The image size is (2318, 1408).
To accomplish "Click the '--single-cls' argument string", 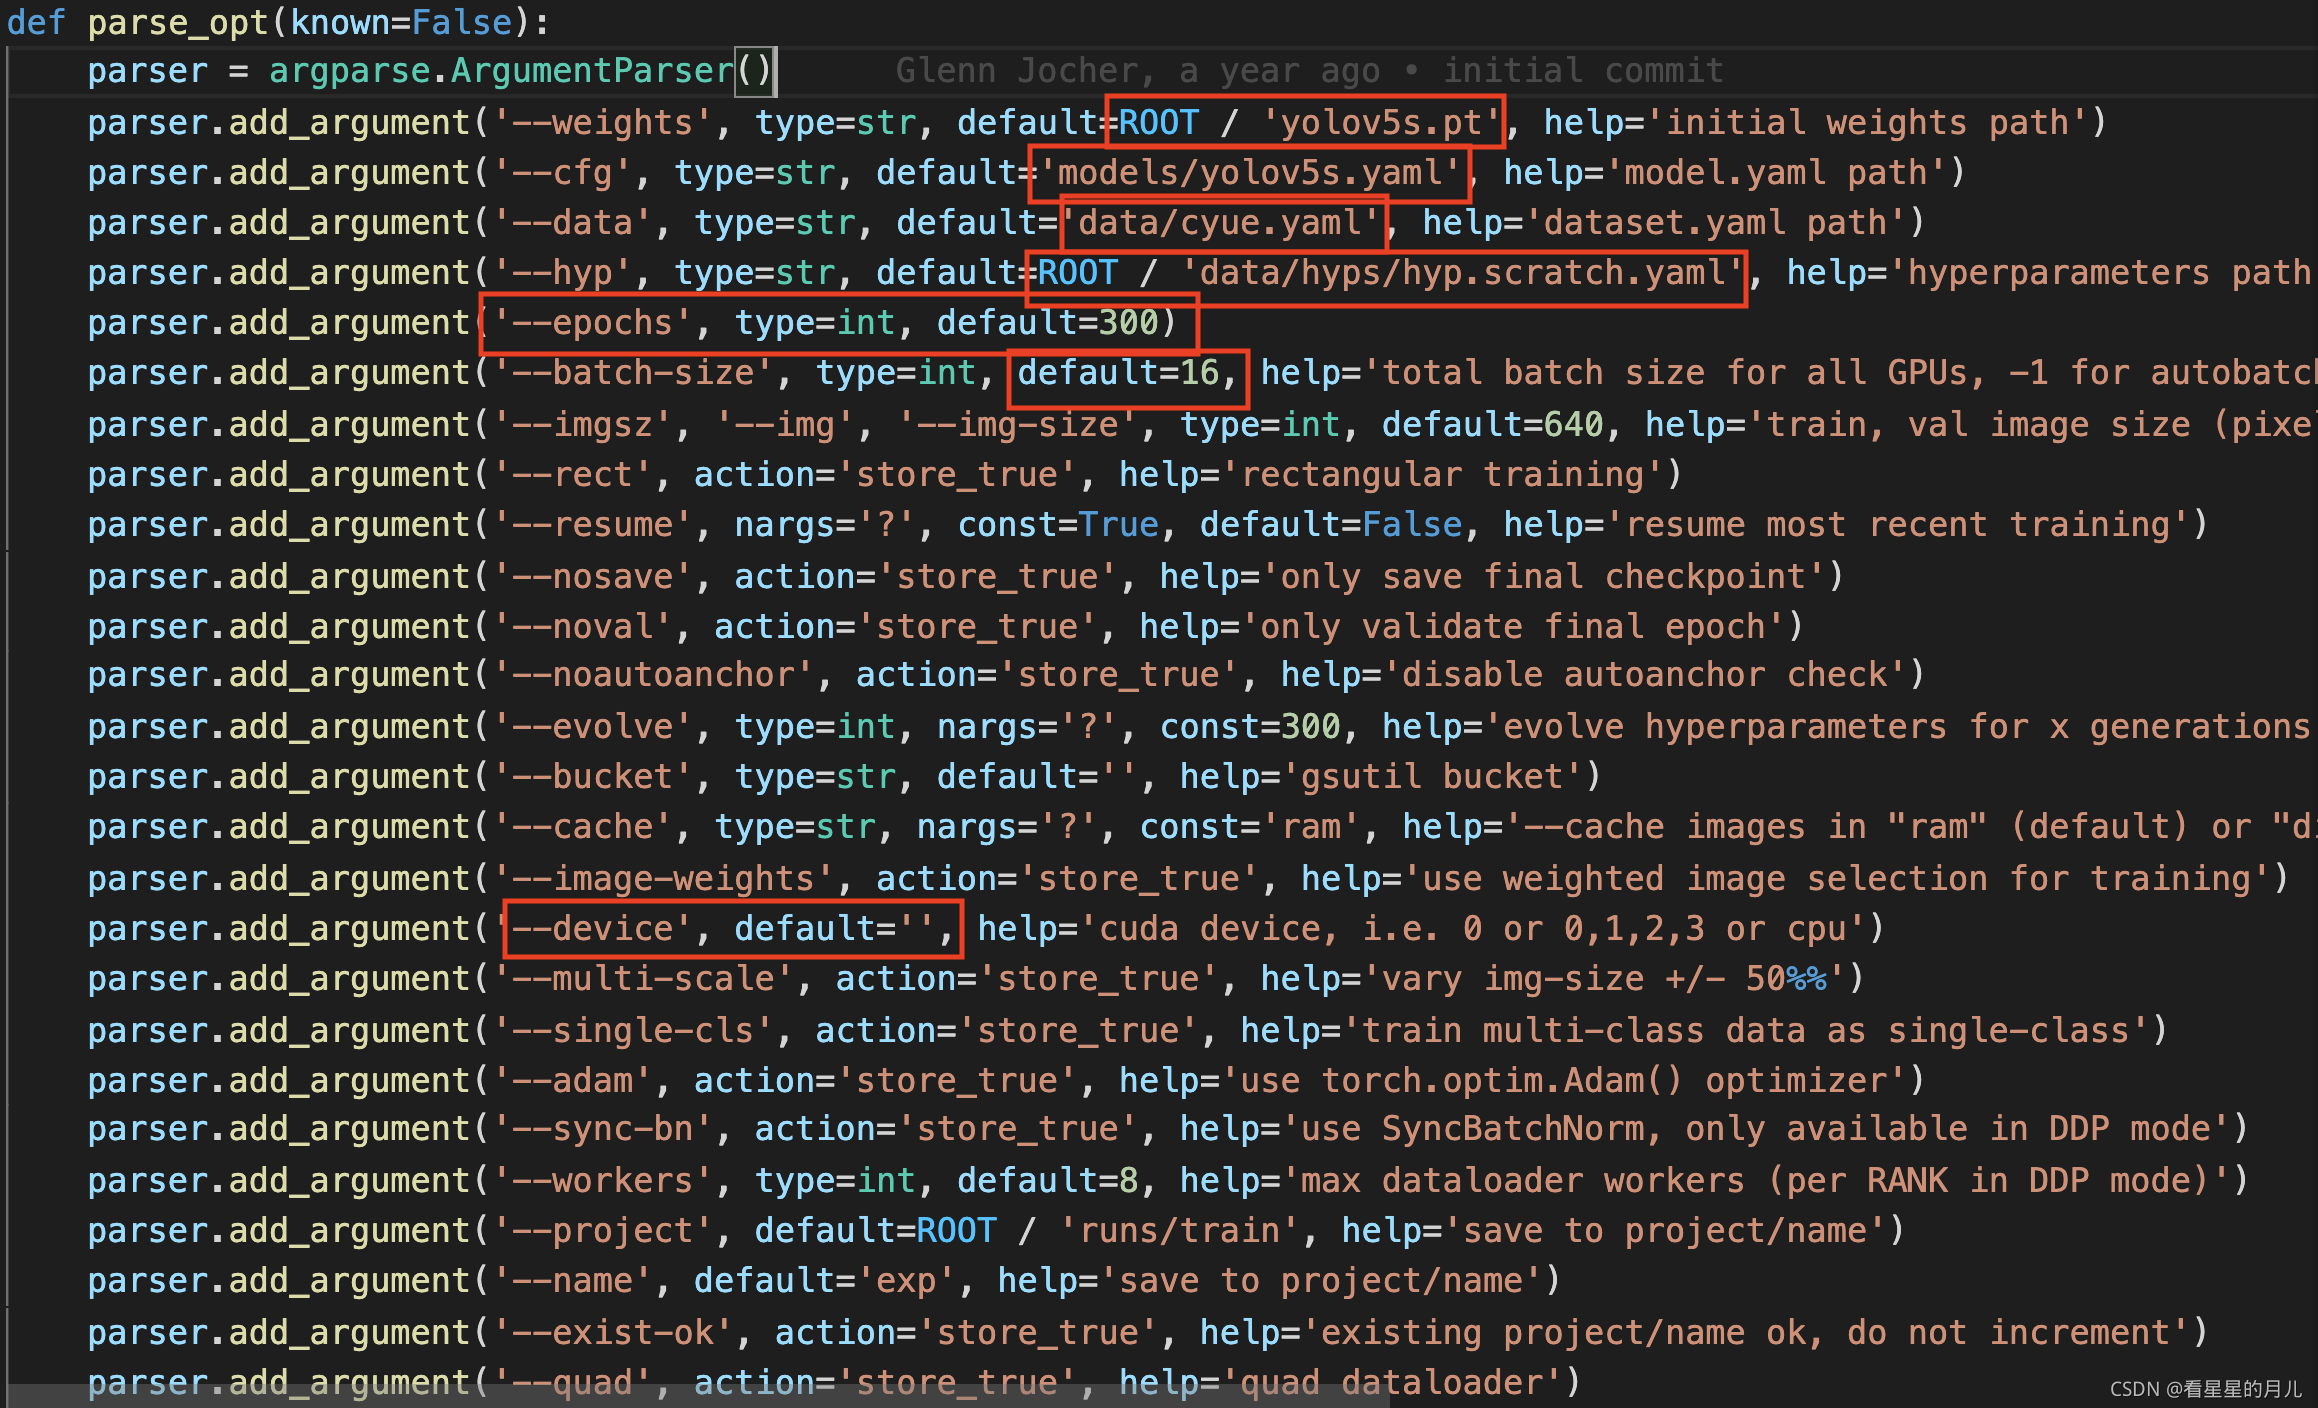I will [633, 1031].
